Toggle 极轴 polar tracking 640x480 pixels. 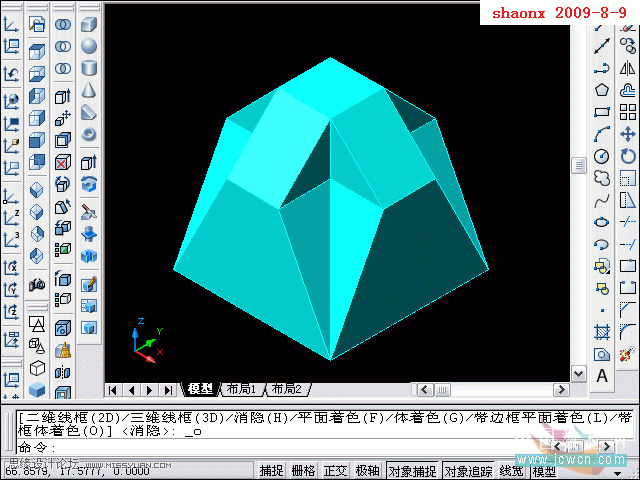pos(367,471)
